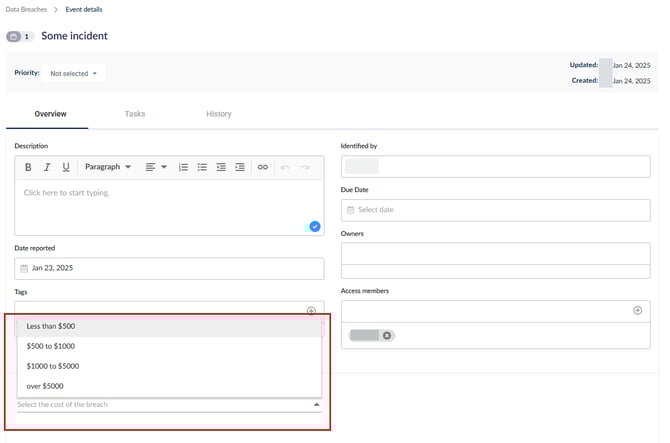The height and width of the screenshot is (443, 670).
Task: Click the Due Date select date field
Action: click(x=495, y=210)
